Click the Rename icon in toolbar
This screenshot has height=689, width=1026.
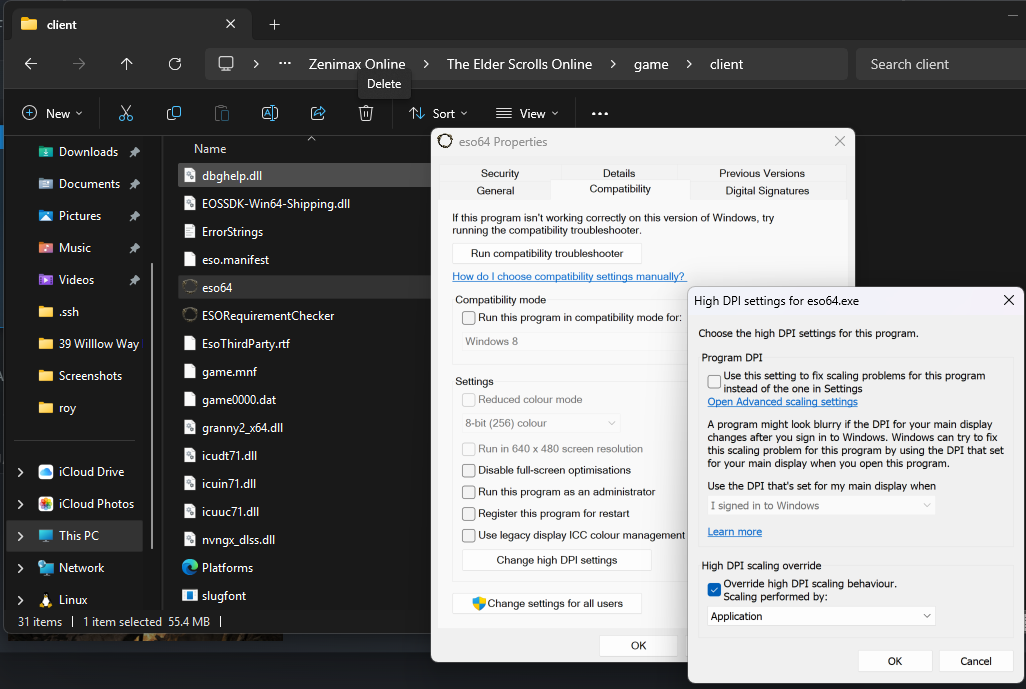point(270,113)
